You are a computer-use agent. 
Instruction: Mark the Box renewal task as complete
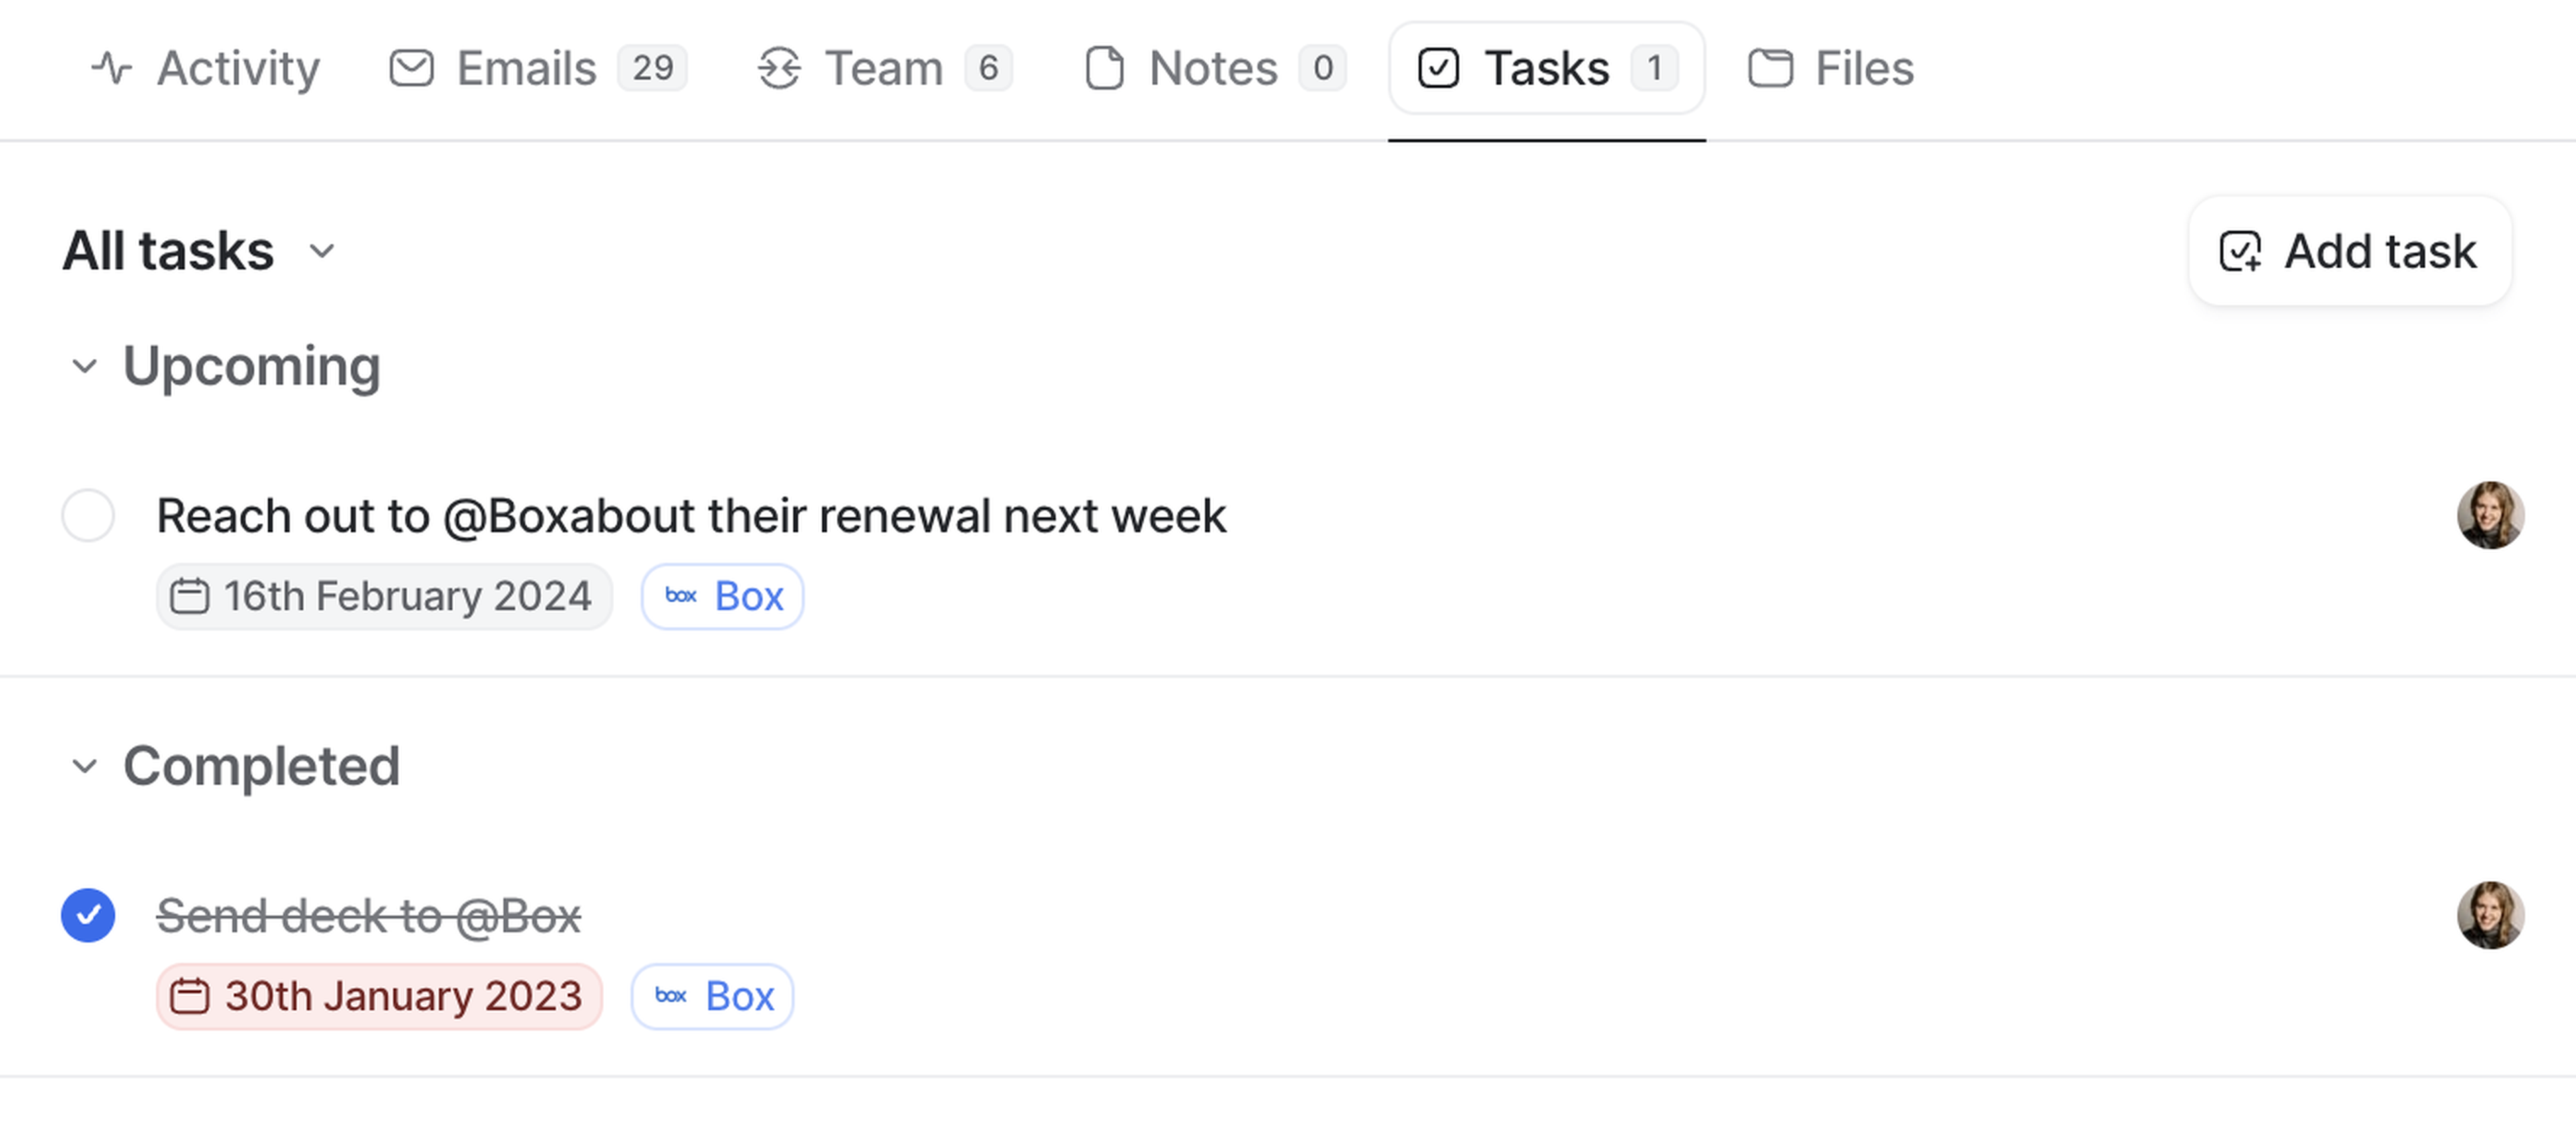coord(88,516)
